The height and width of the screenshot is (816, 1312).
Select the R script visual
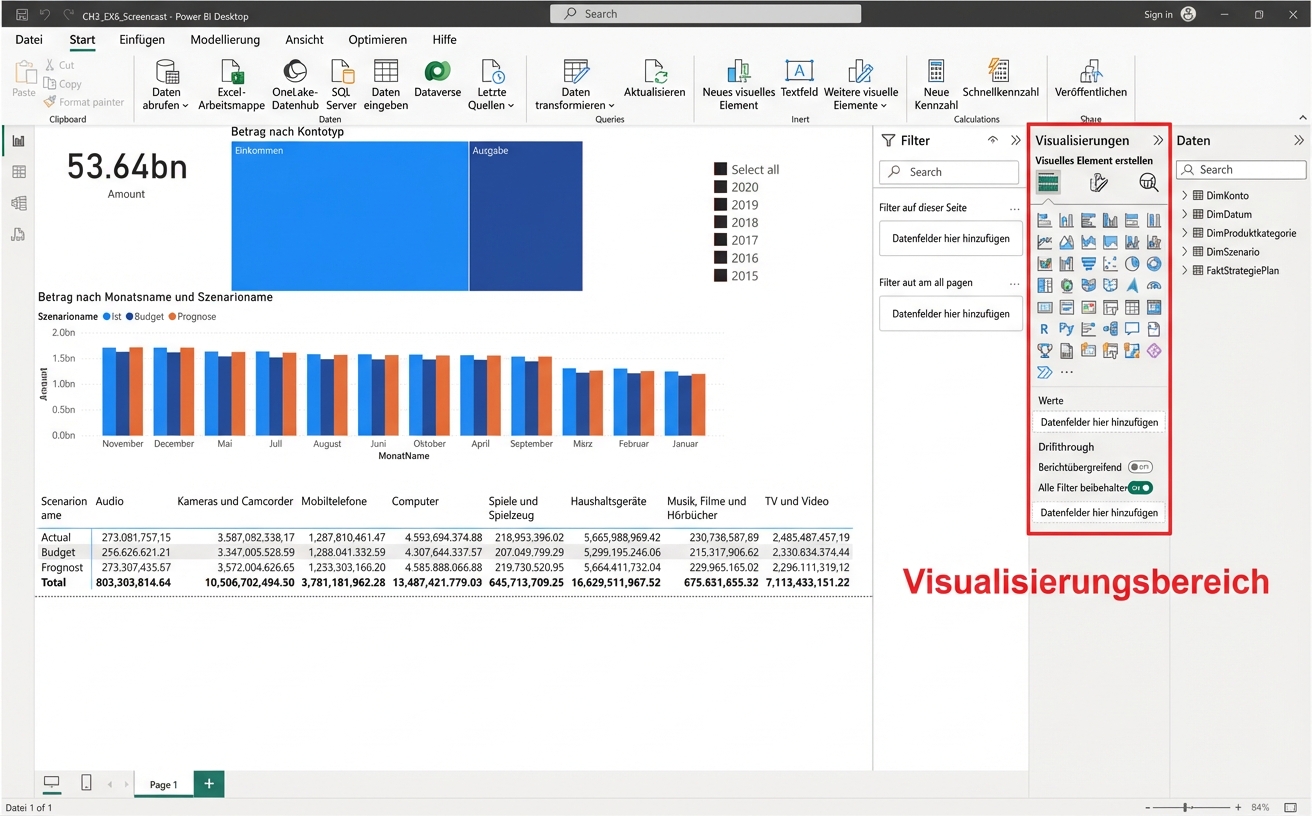pos(1045,327)
